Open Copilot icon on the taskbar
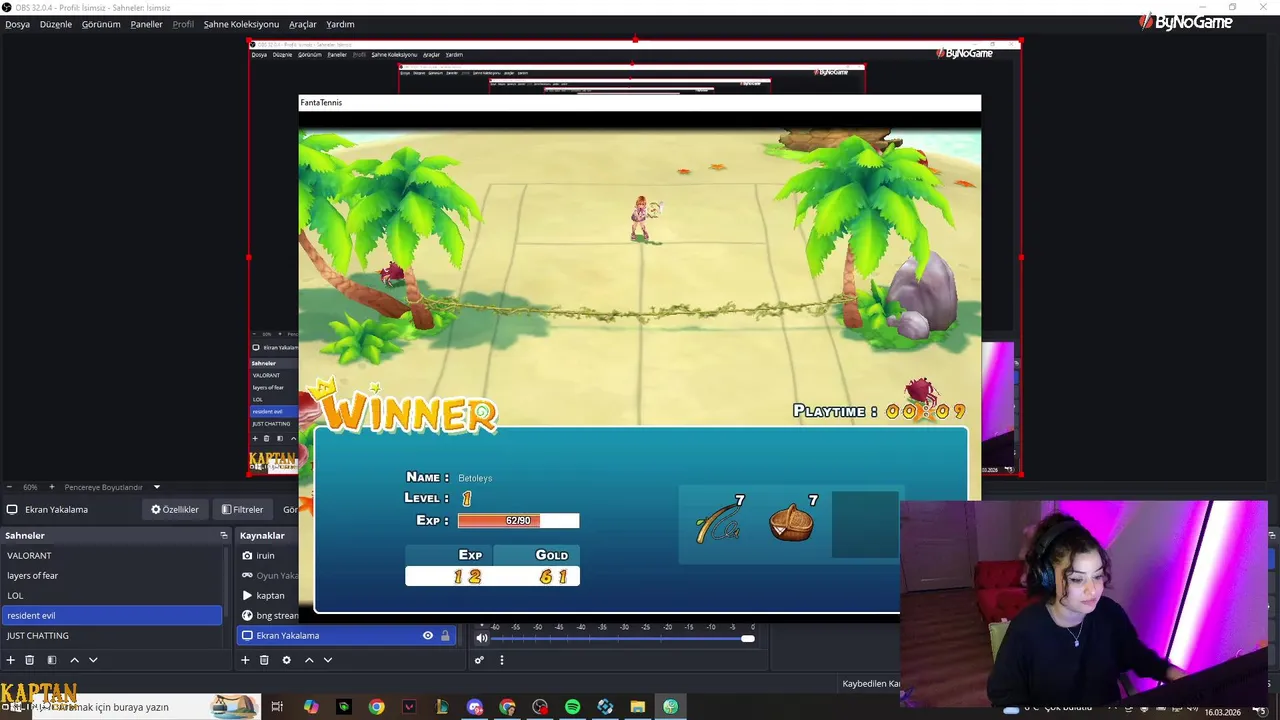The height and width of the screenshot is (720, 1280). pyautogui.click(x=311, y=707)
